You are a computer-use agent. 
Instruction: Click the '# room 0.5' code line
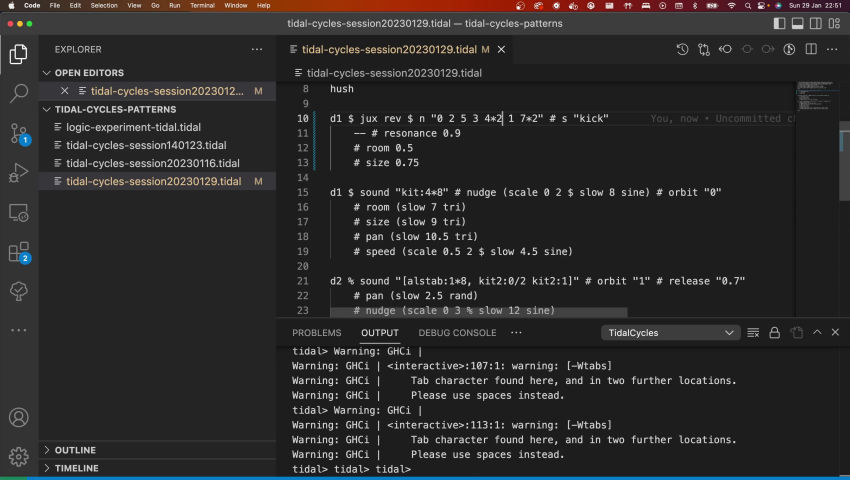383,148
